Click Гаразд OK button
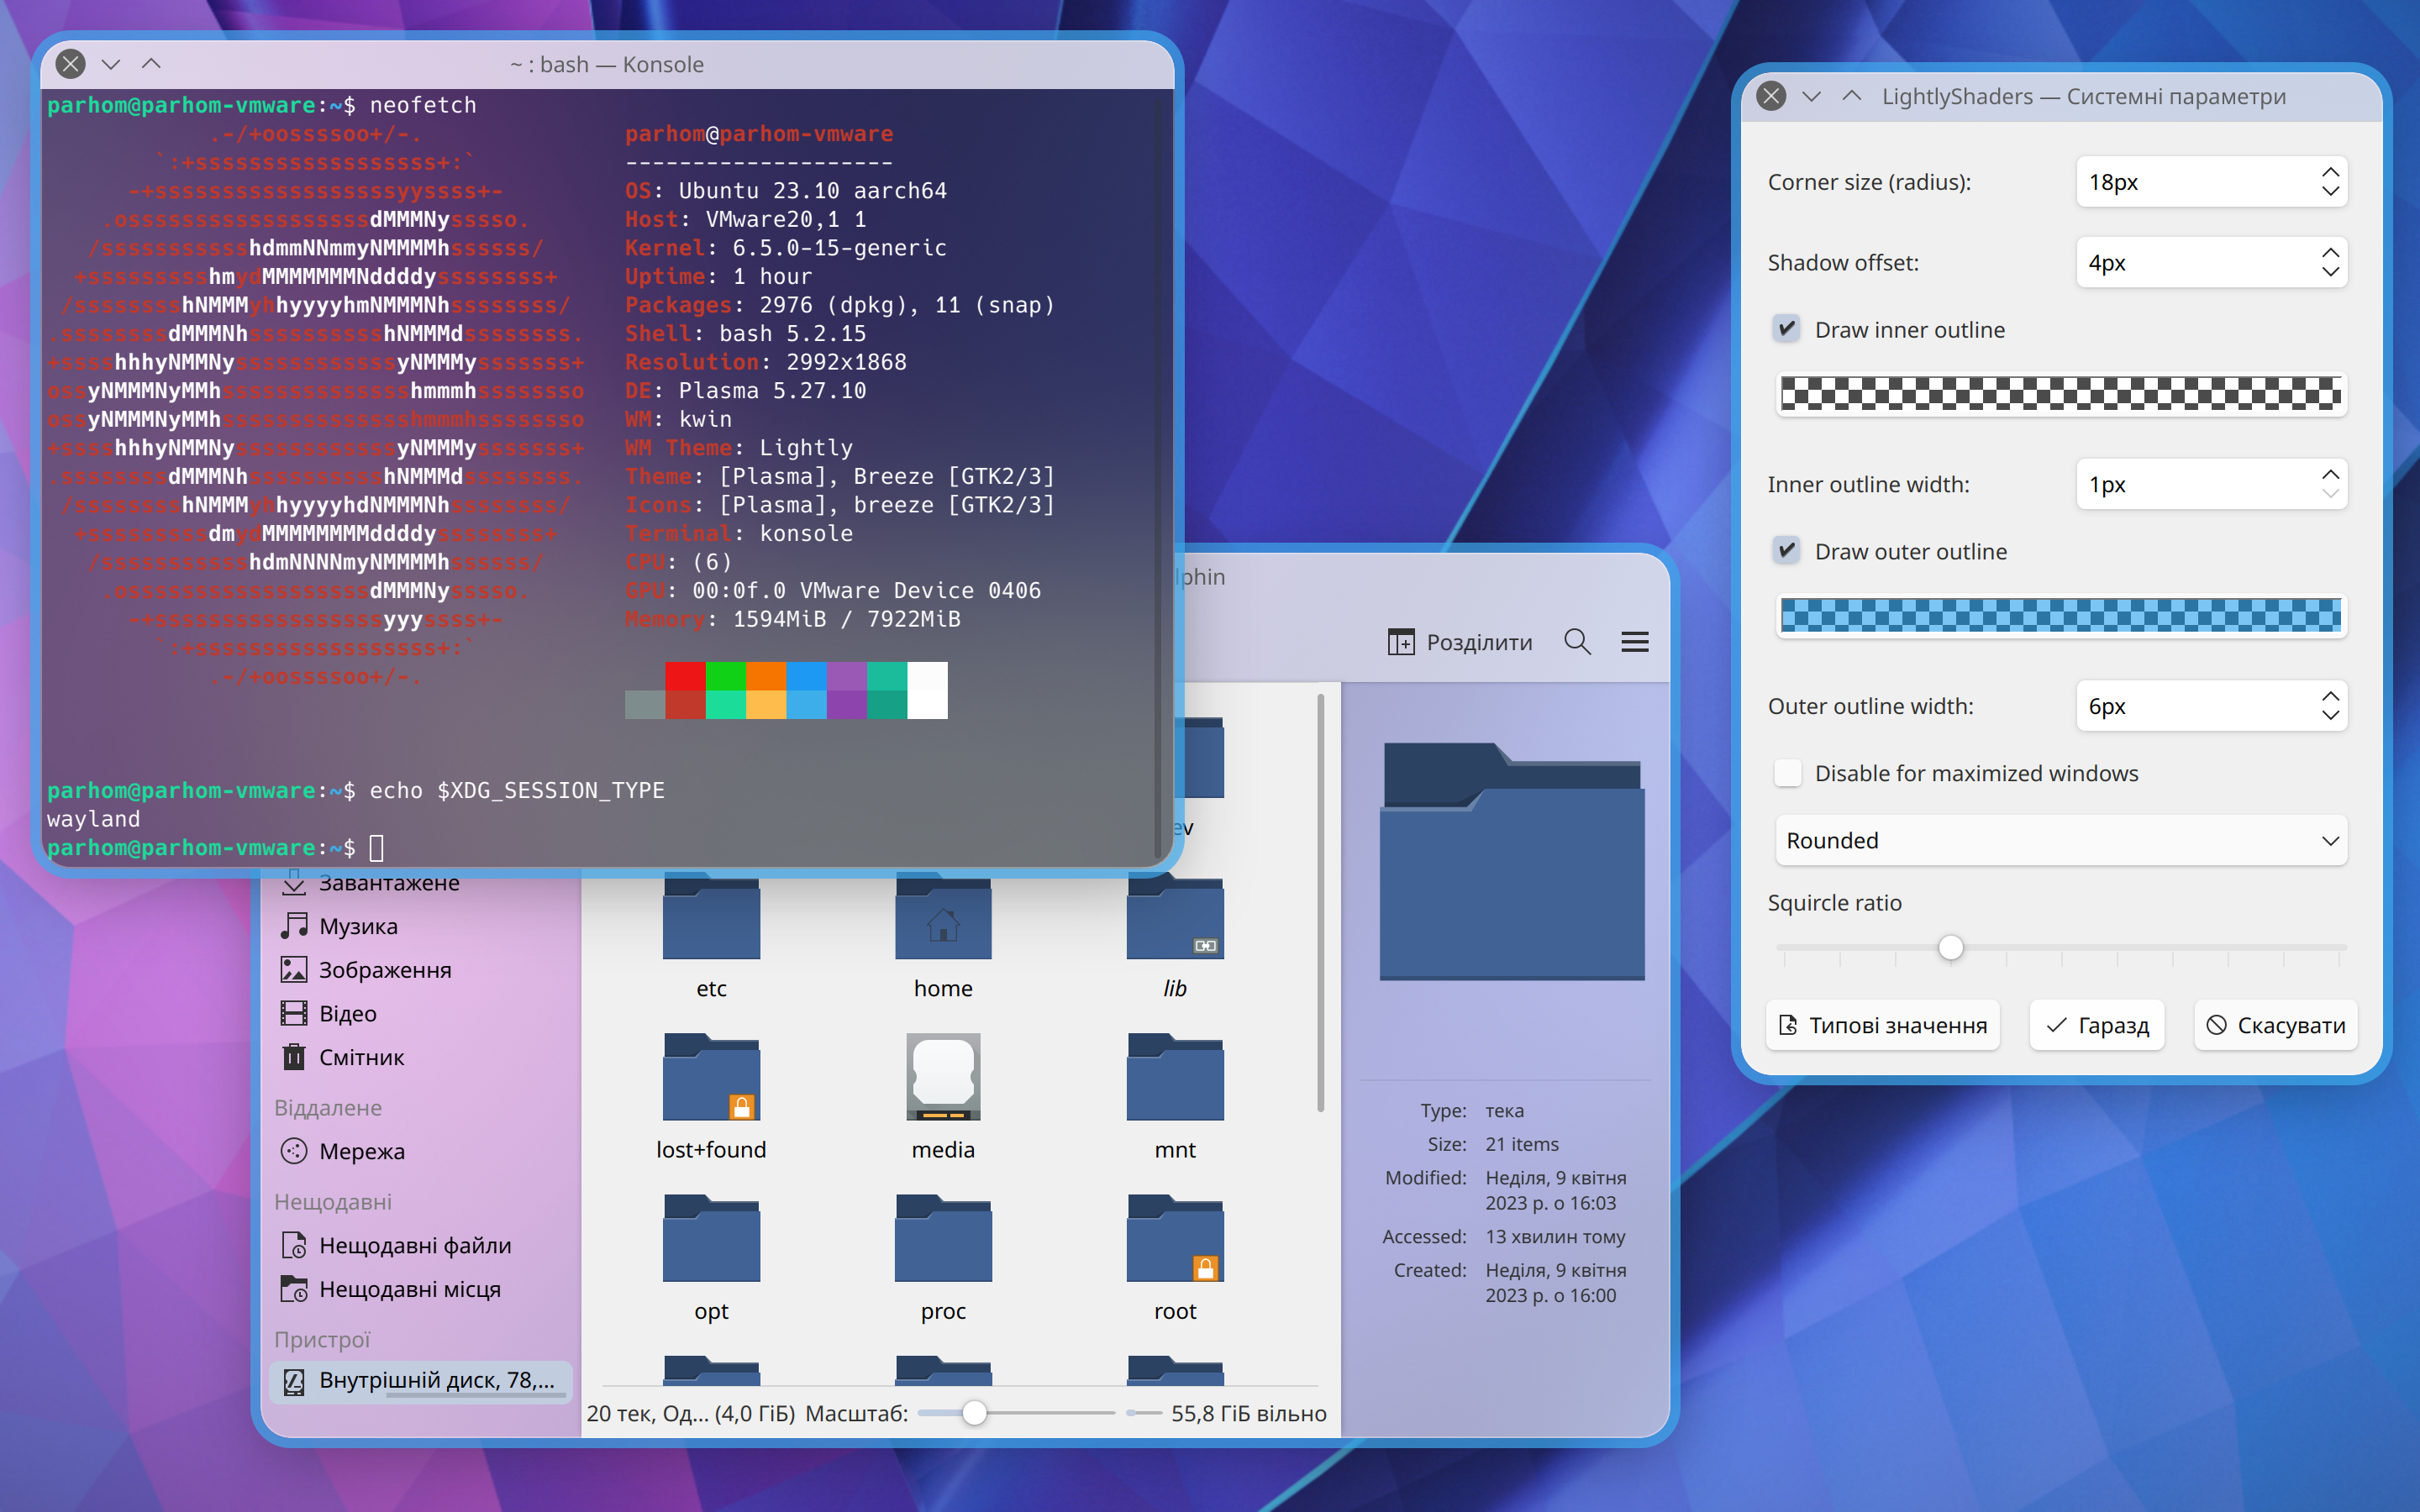Screen dimensions: 2420x1512 coord(2096,1025)
